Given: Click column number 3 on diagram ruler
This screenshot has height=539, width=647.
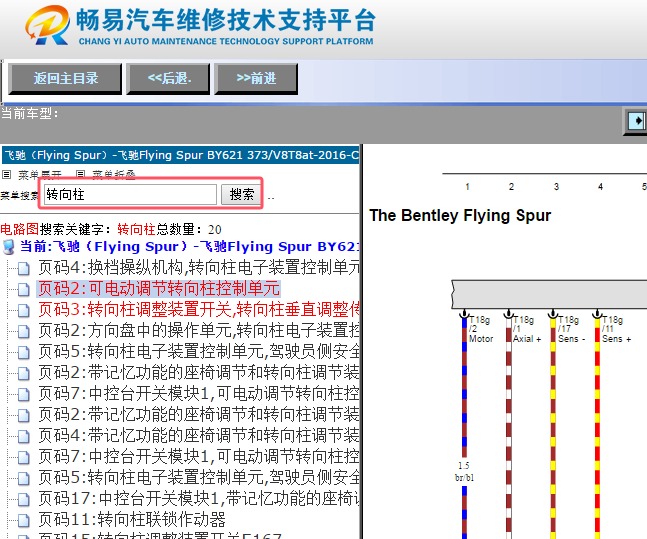Looking at the screenshot, I should (556, 187).
